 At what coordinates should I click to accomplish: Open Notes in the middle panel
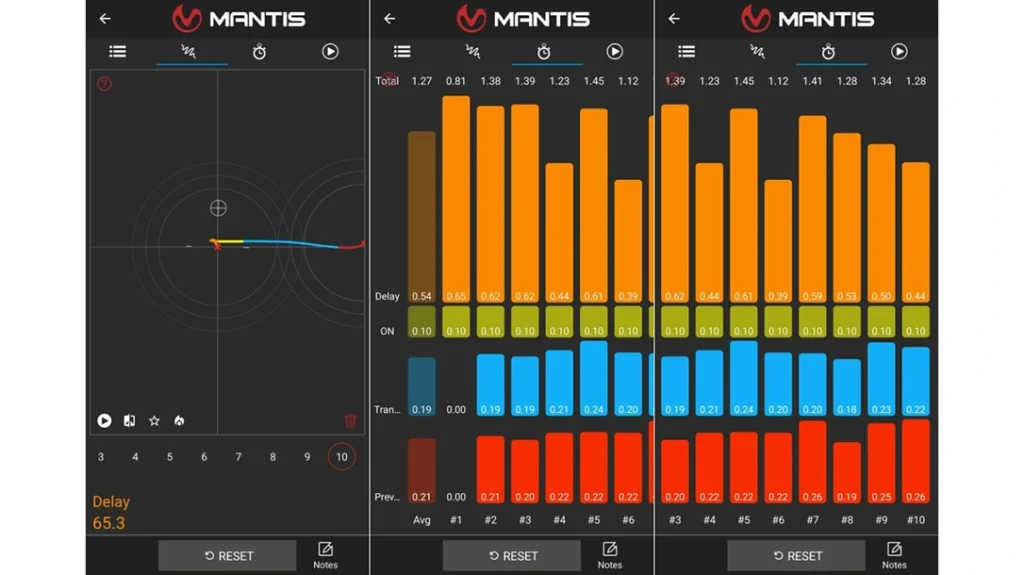pos(610,555)
